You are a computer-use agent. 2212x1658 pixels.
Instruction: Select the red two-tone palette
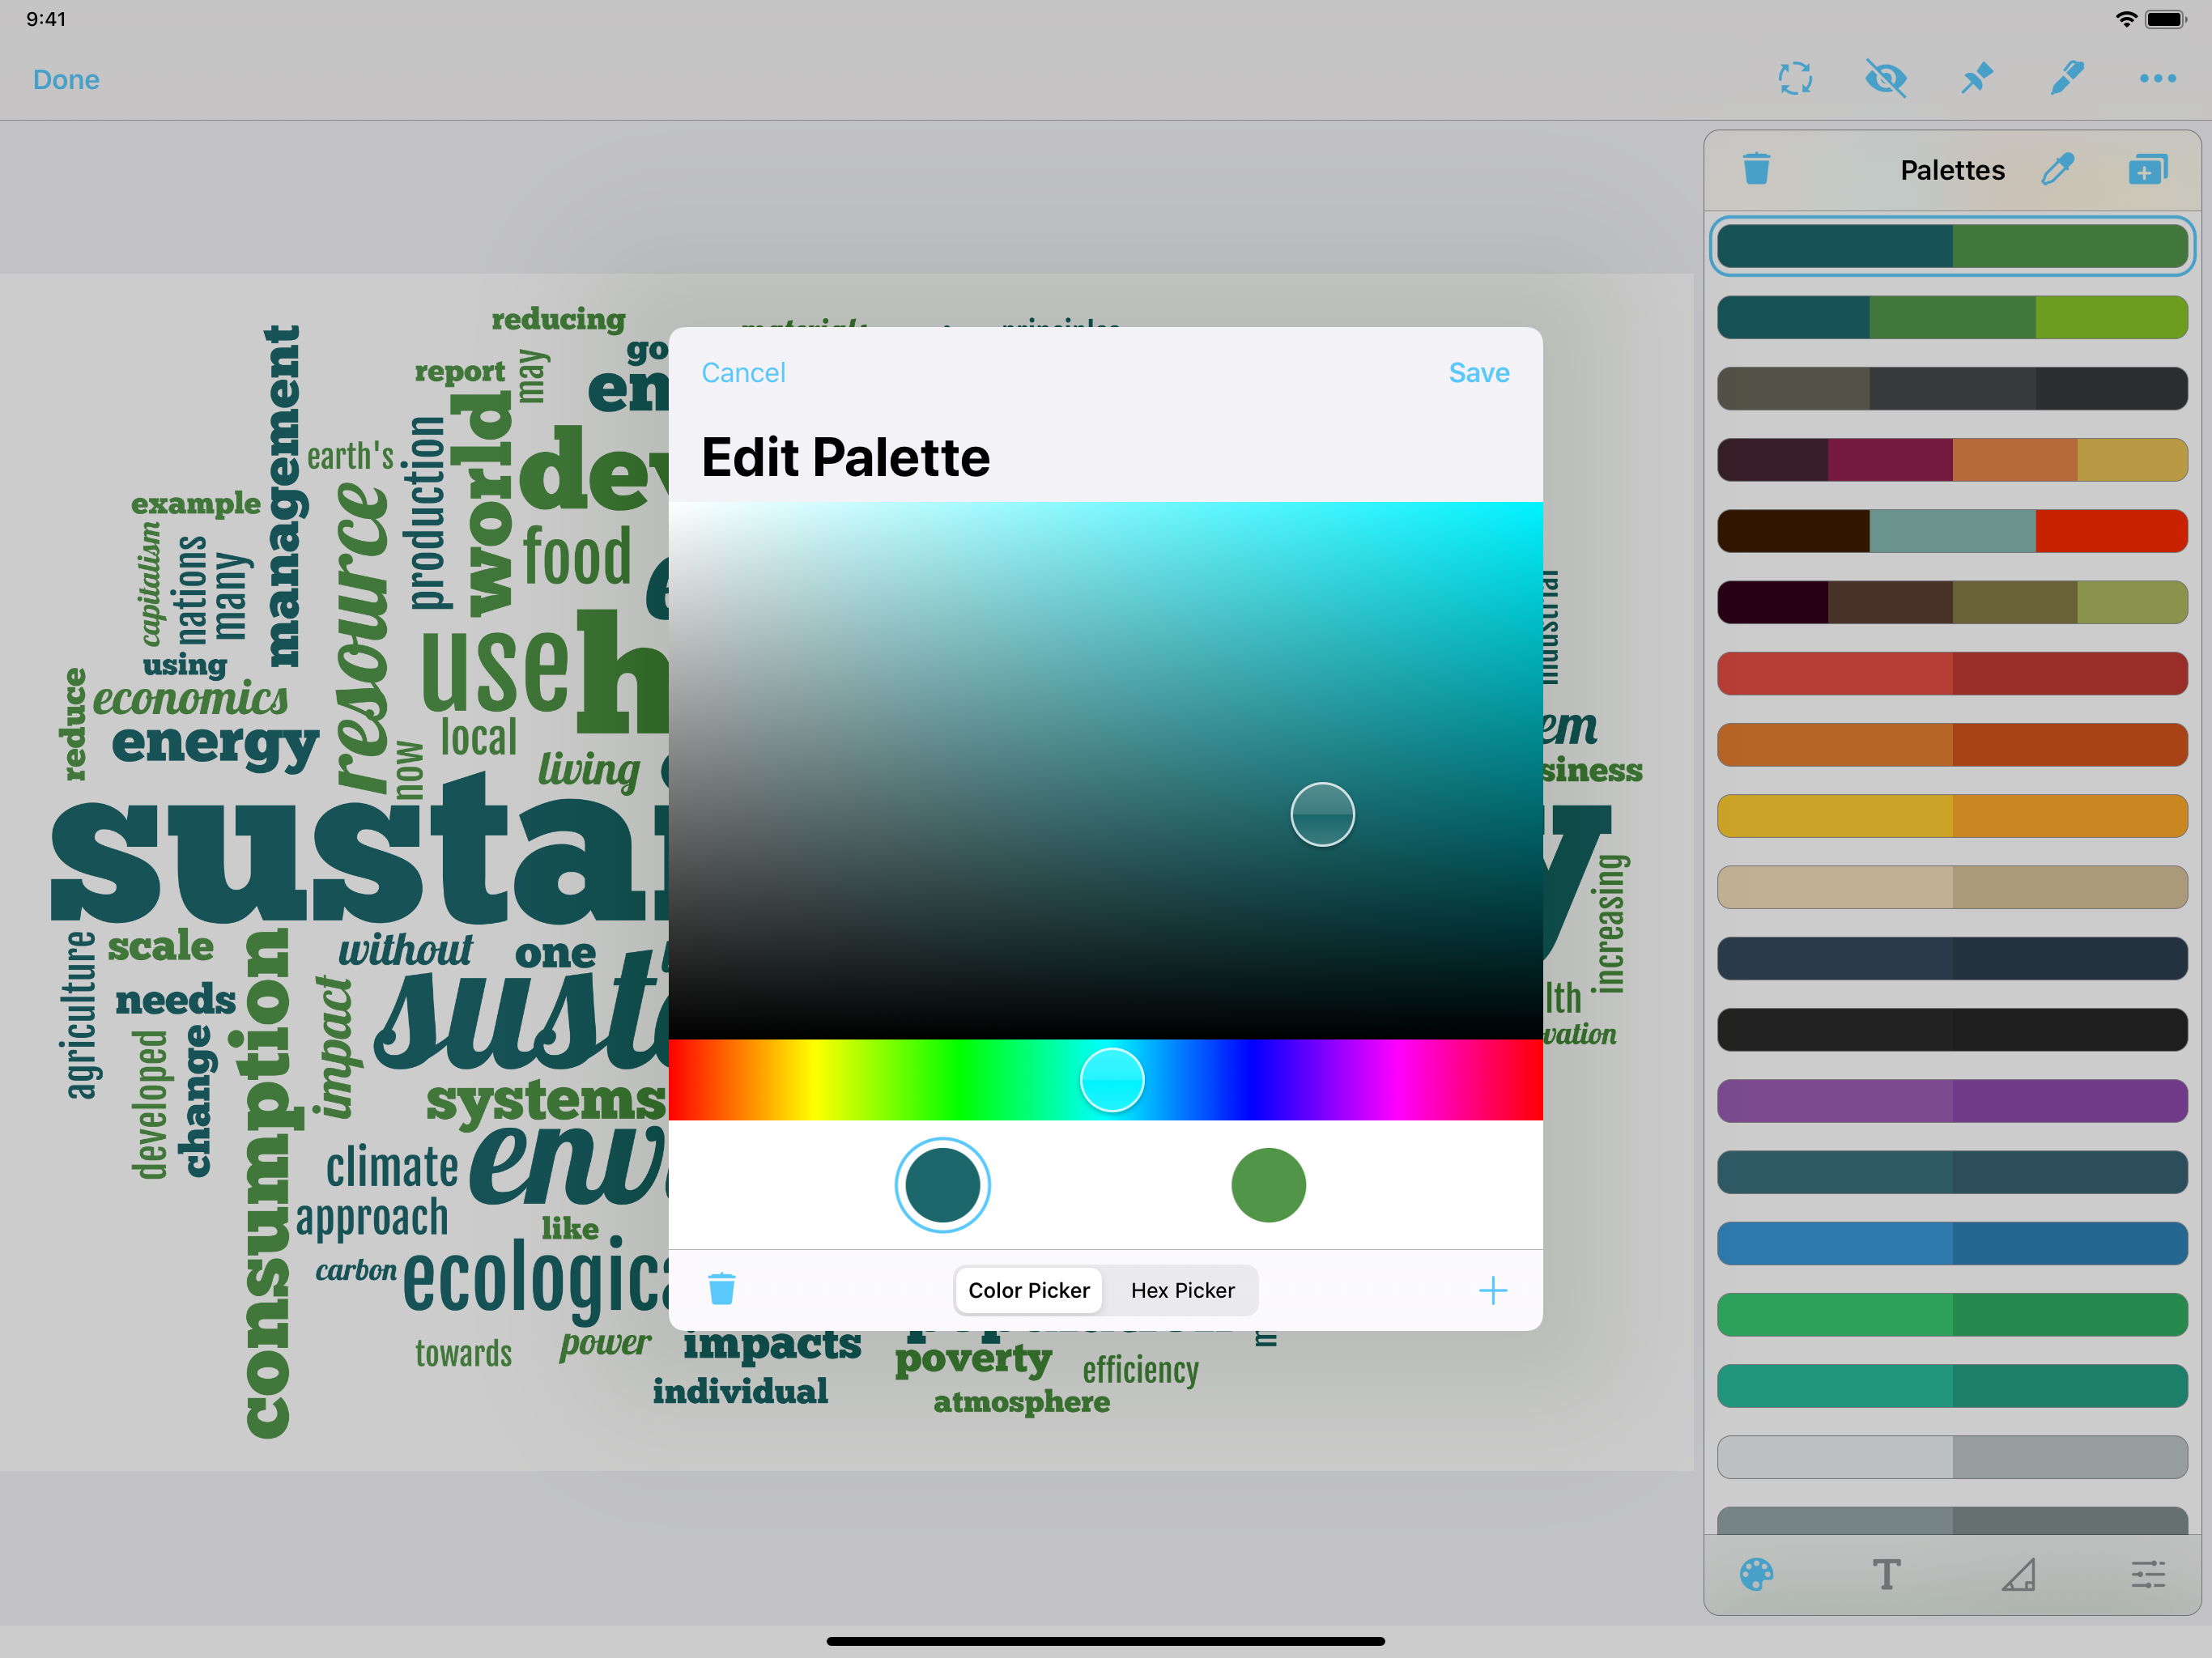click(1952, 673)
